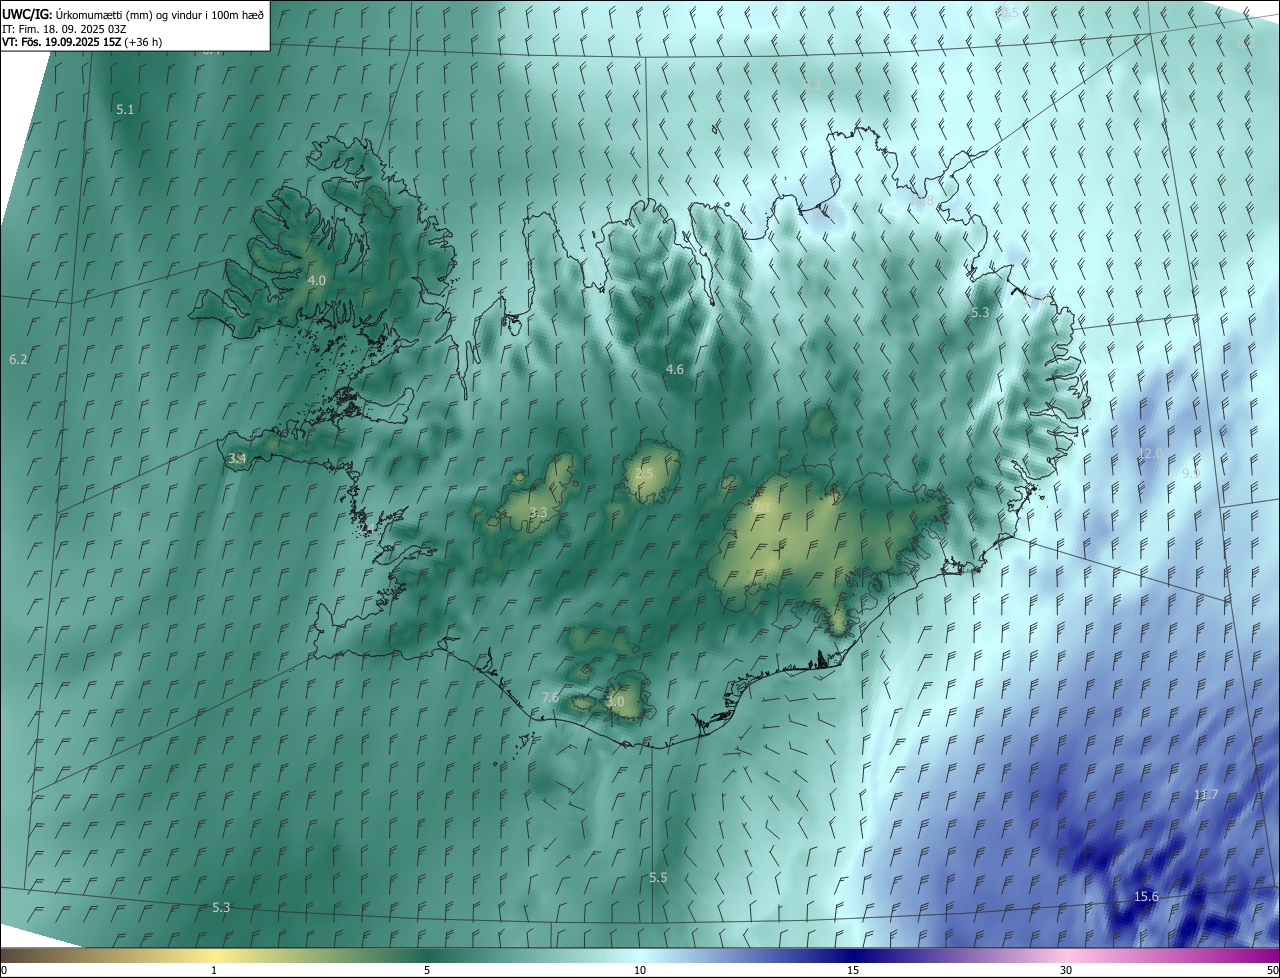Click the 3.0 value label
This screenshot has width=1280, height=978.
(615, 702)
